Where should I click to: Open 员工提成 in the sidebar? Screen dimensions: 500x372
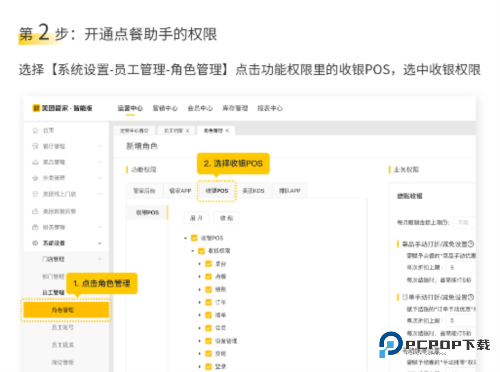tap(63, 345)
